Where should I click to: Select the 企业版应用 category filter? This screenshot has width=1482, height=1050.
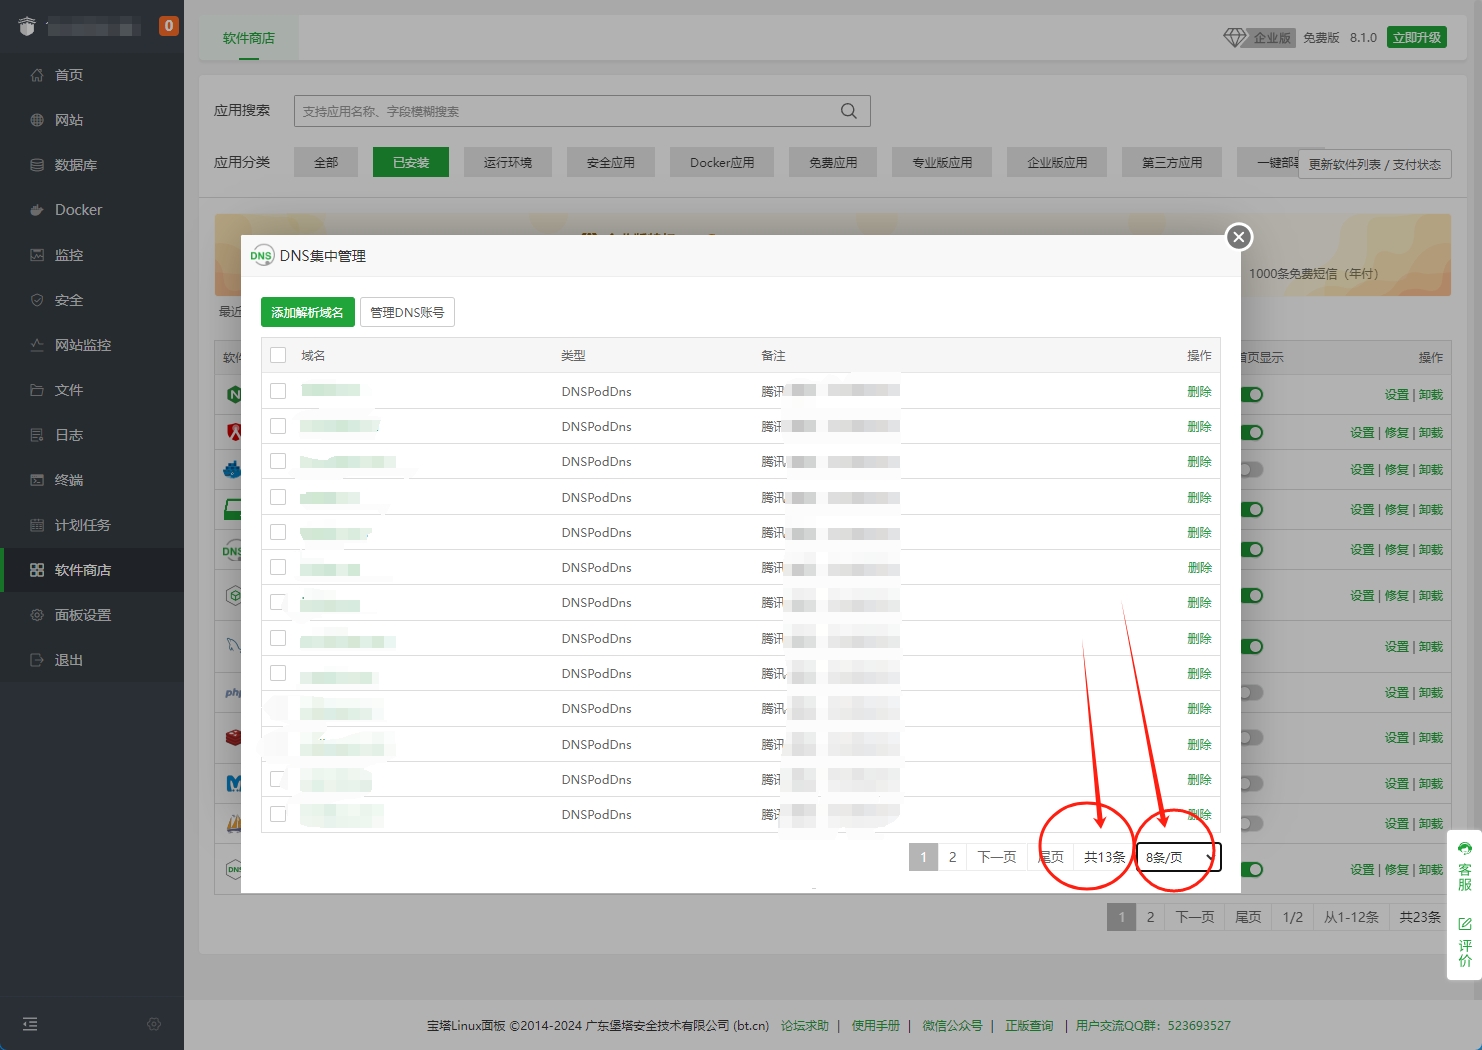pyautogui.click(x=1057, y=162)
